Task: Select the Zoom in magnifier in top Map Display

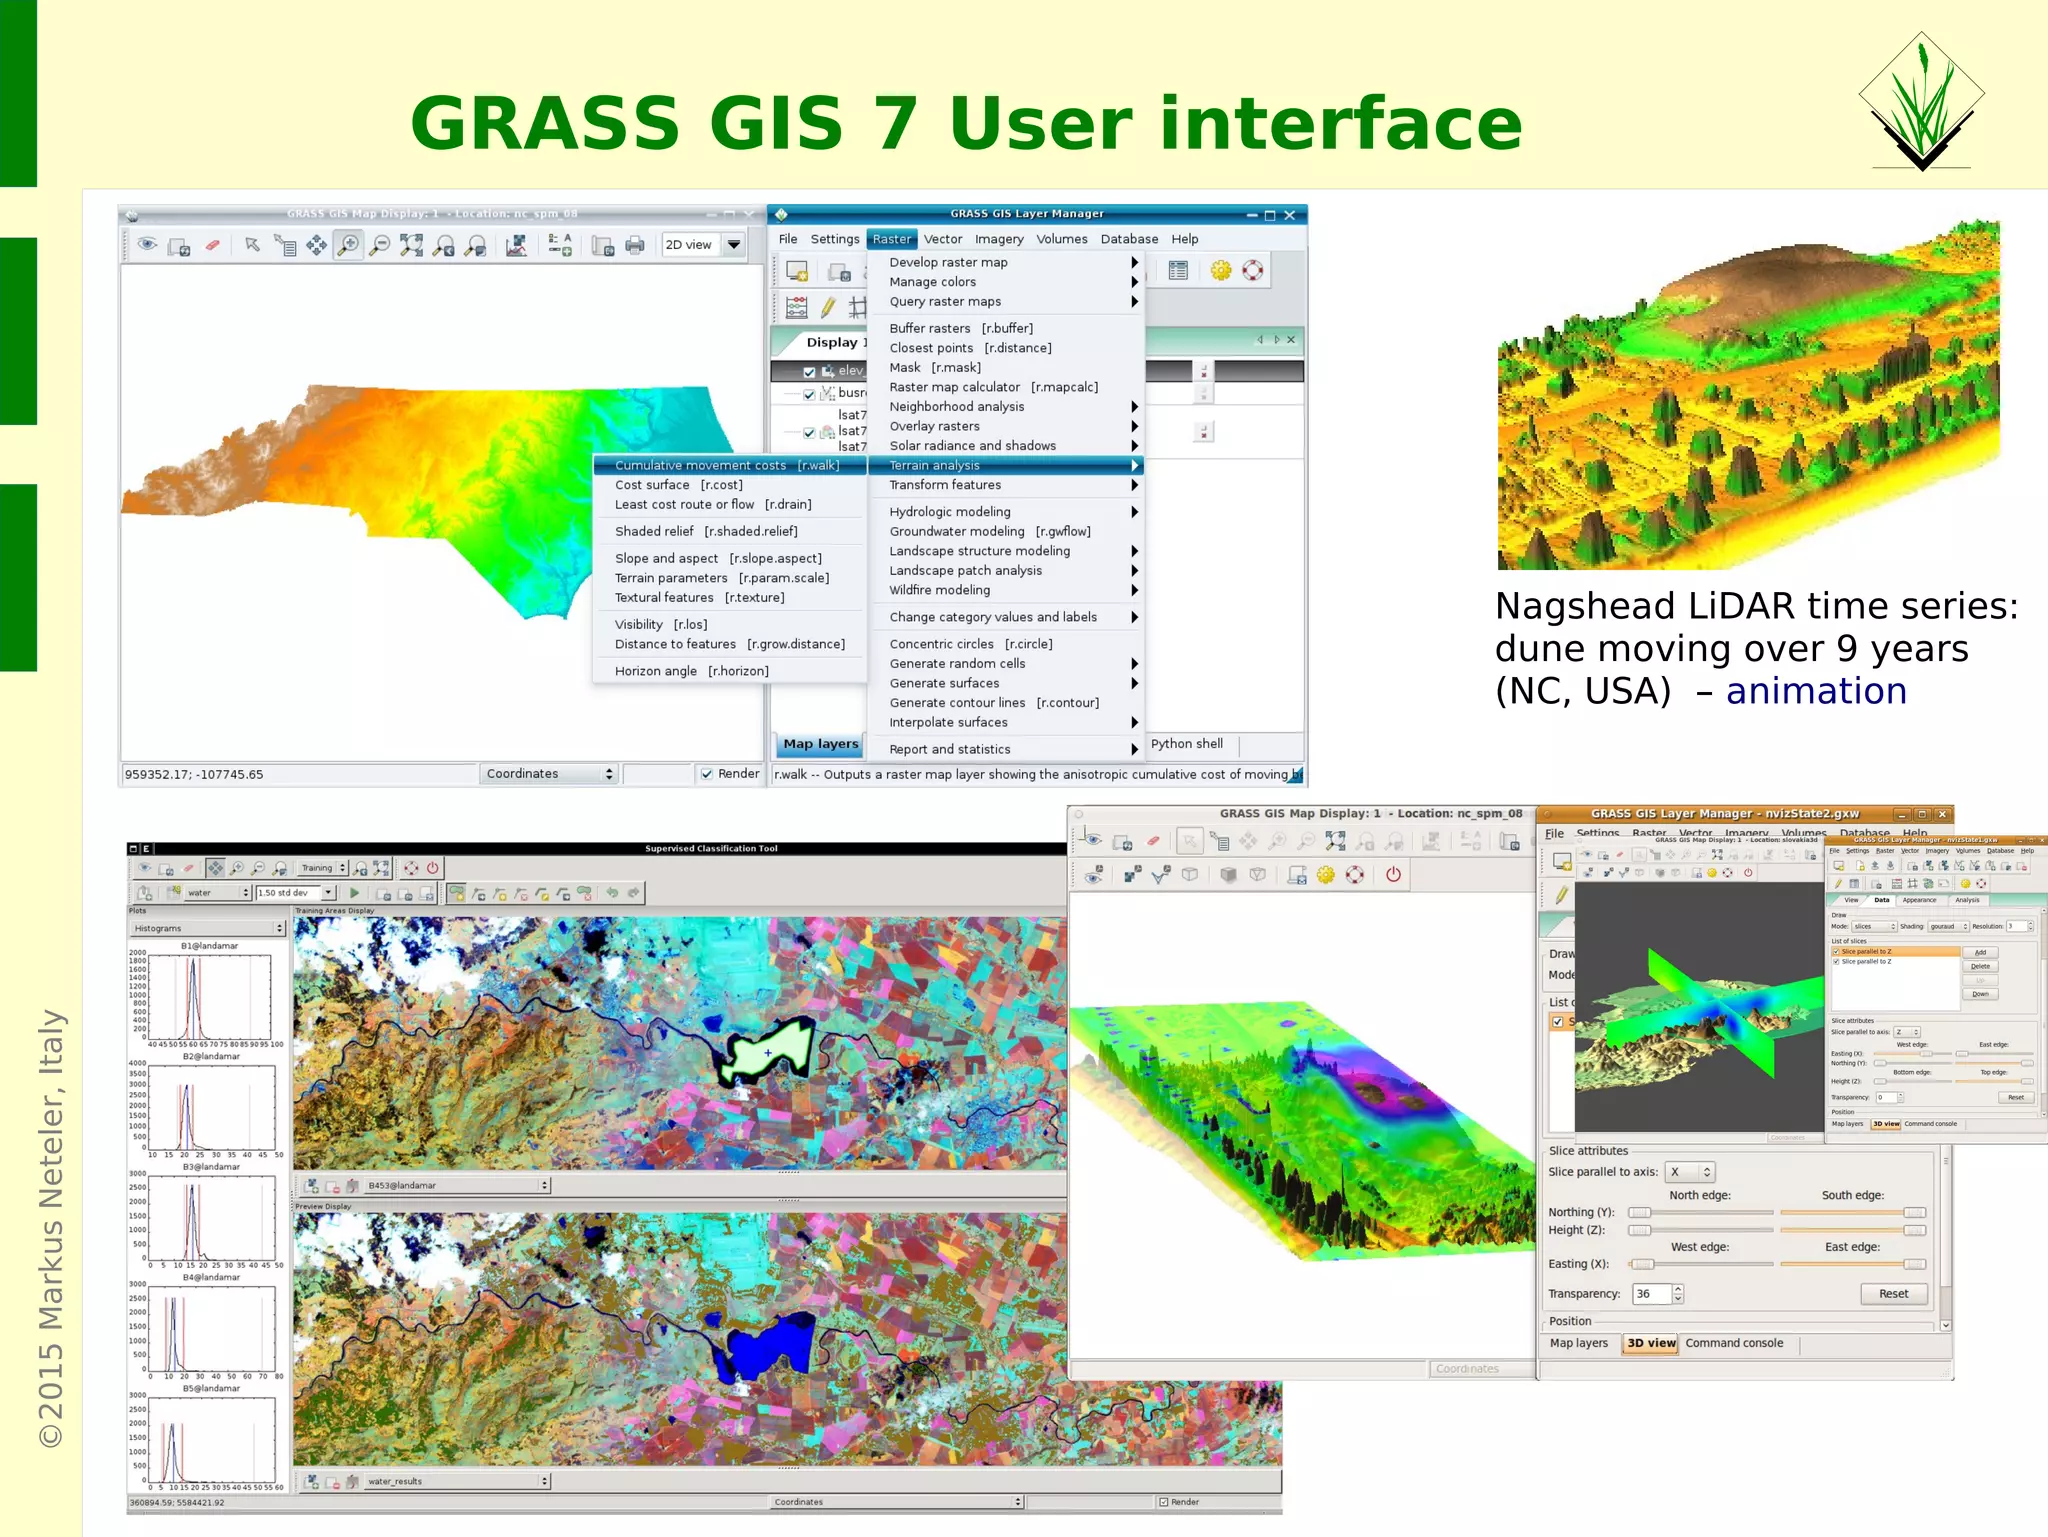Action: click(348, 245)
